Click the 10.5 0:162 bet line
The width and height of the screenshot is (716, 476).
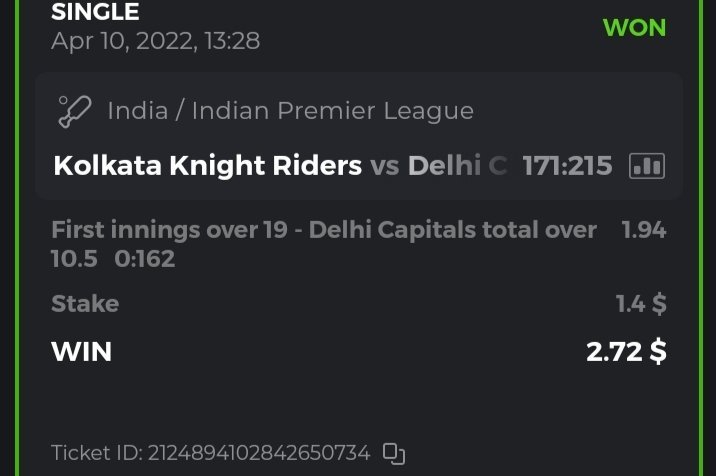tap(113, 259)
